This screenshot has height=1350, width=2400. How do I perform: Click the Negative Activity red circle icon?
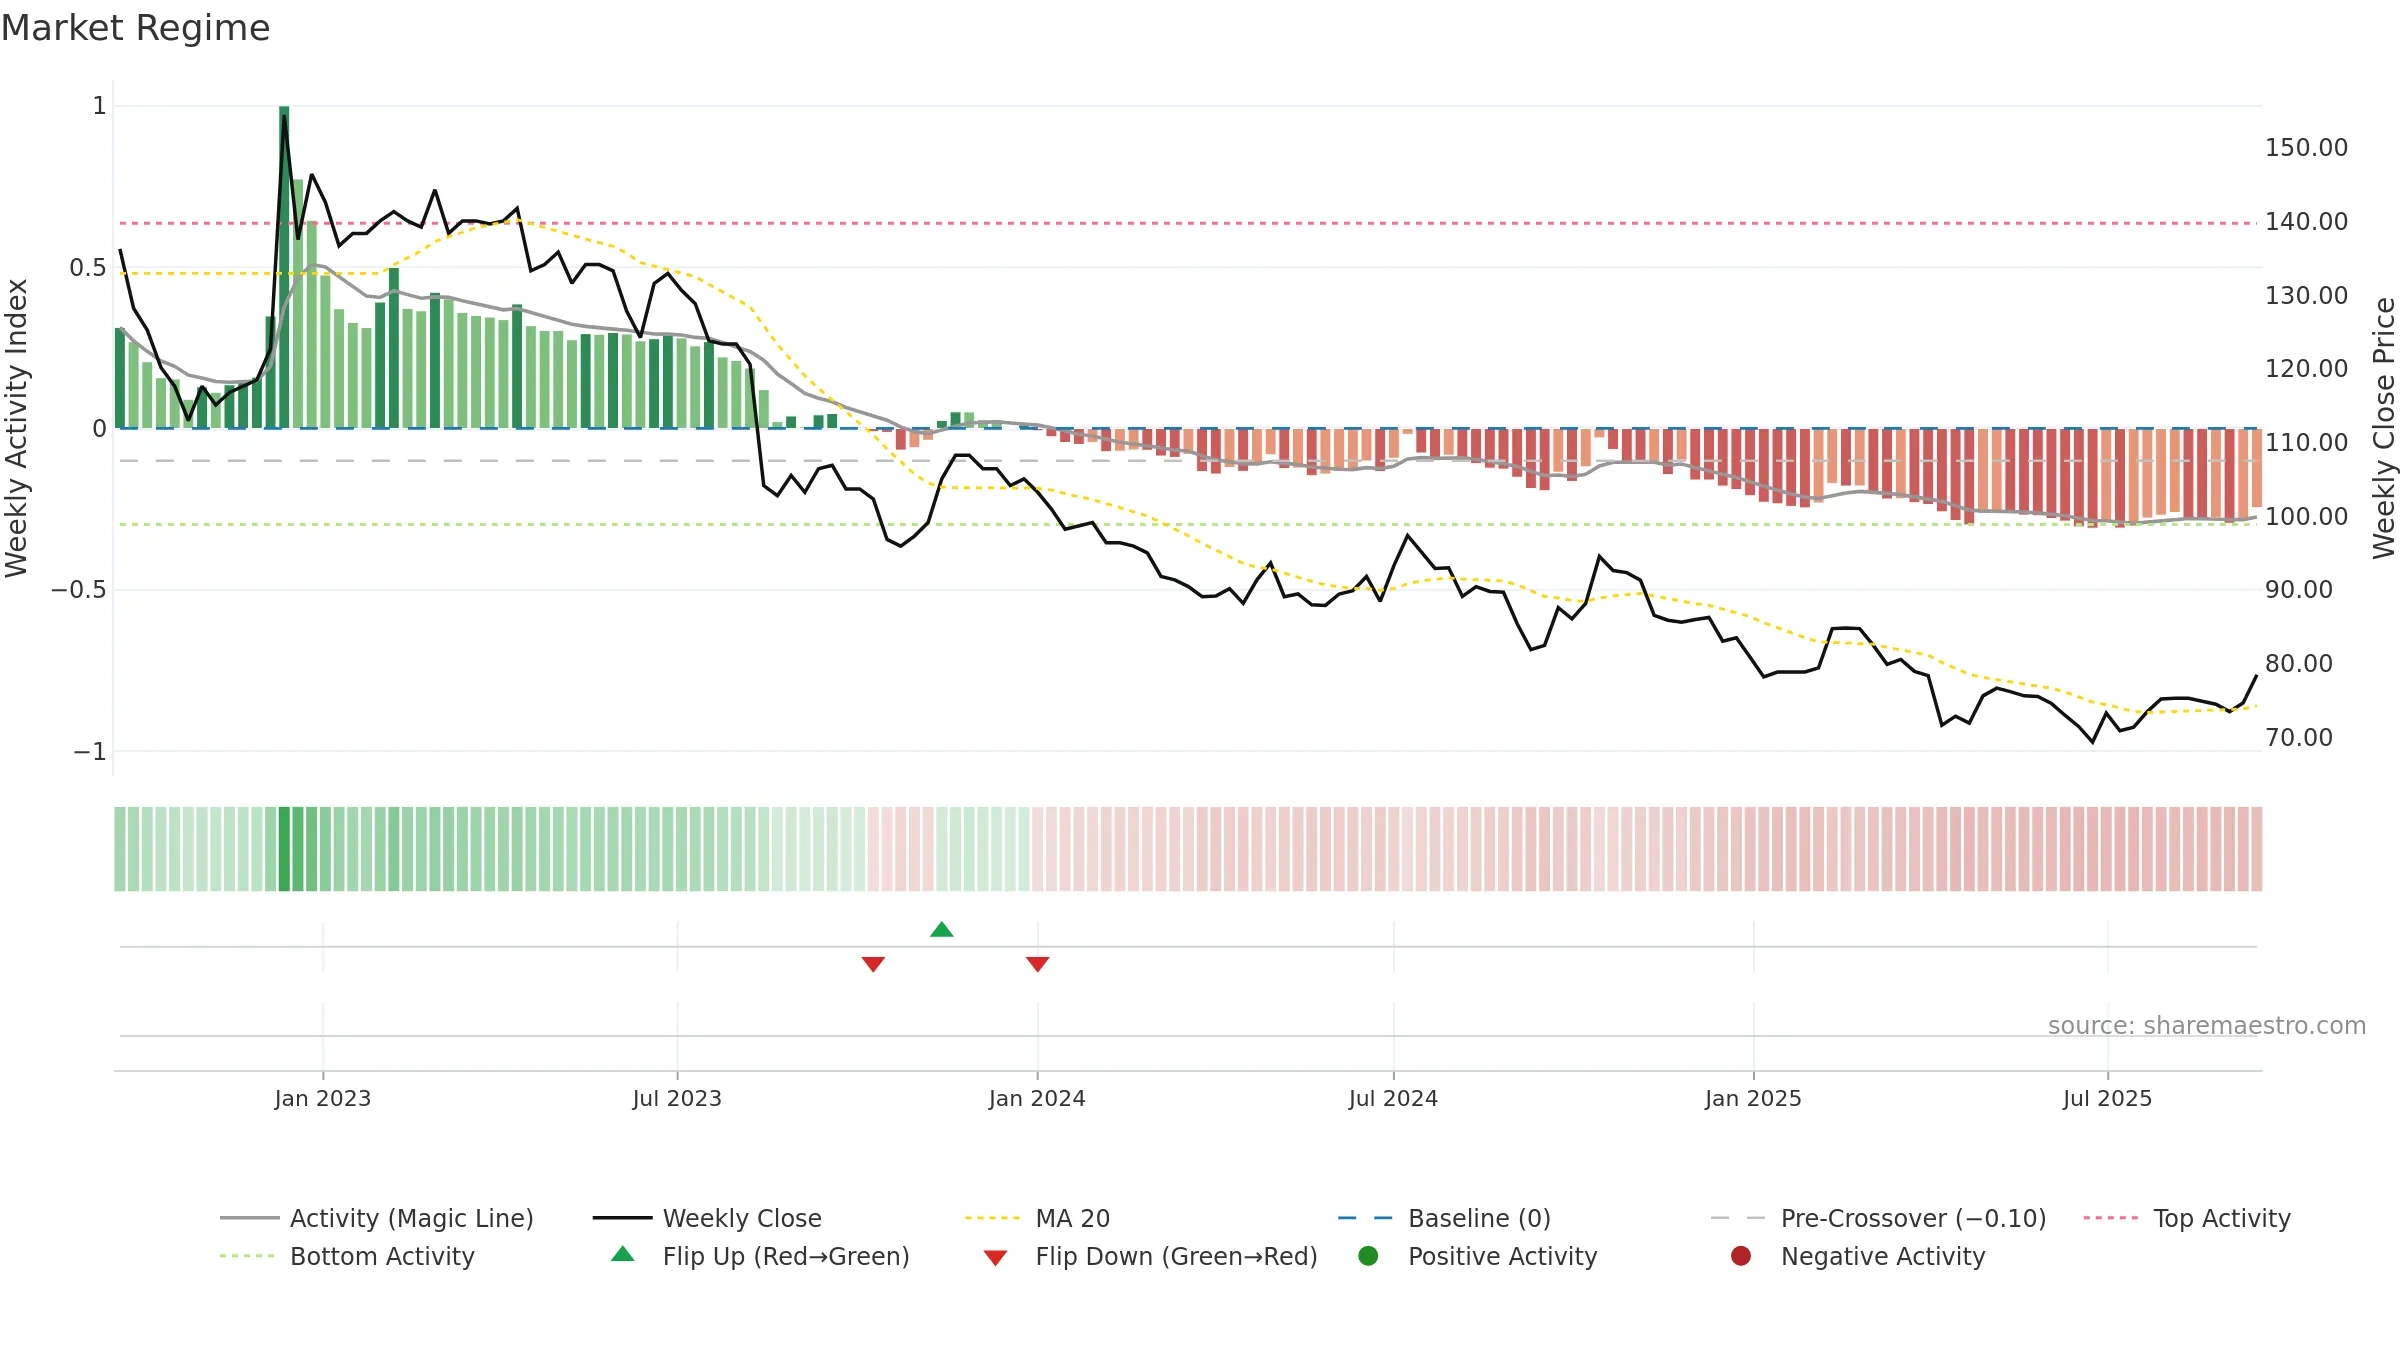[1741, 1255]
